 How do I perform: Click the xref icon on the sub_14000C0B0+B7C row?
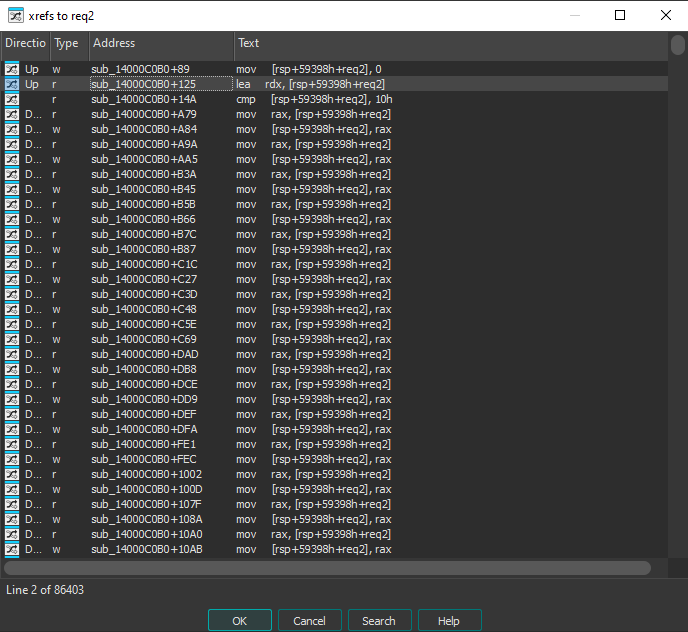[12, 234]
